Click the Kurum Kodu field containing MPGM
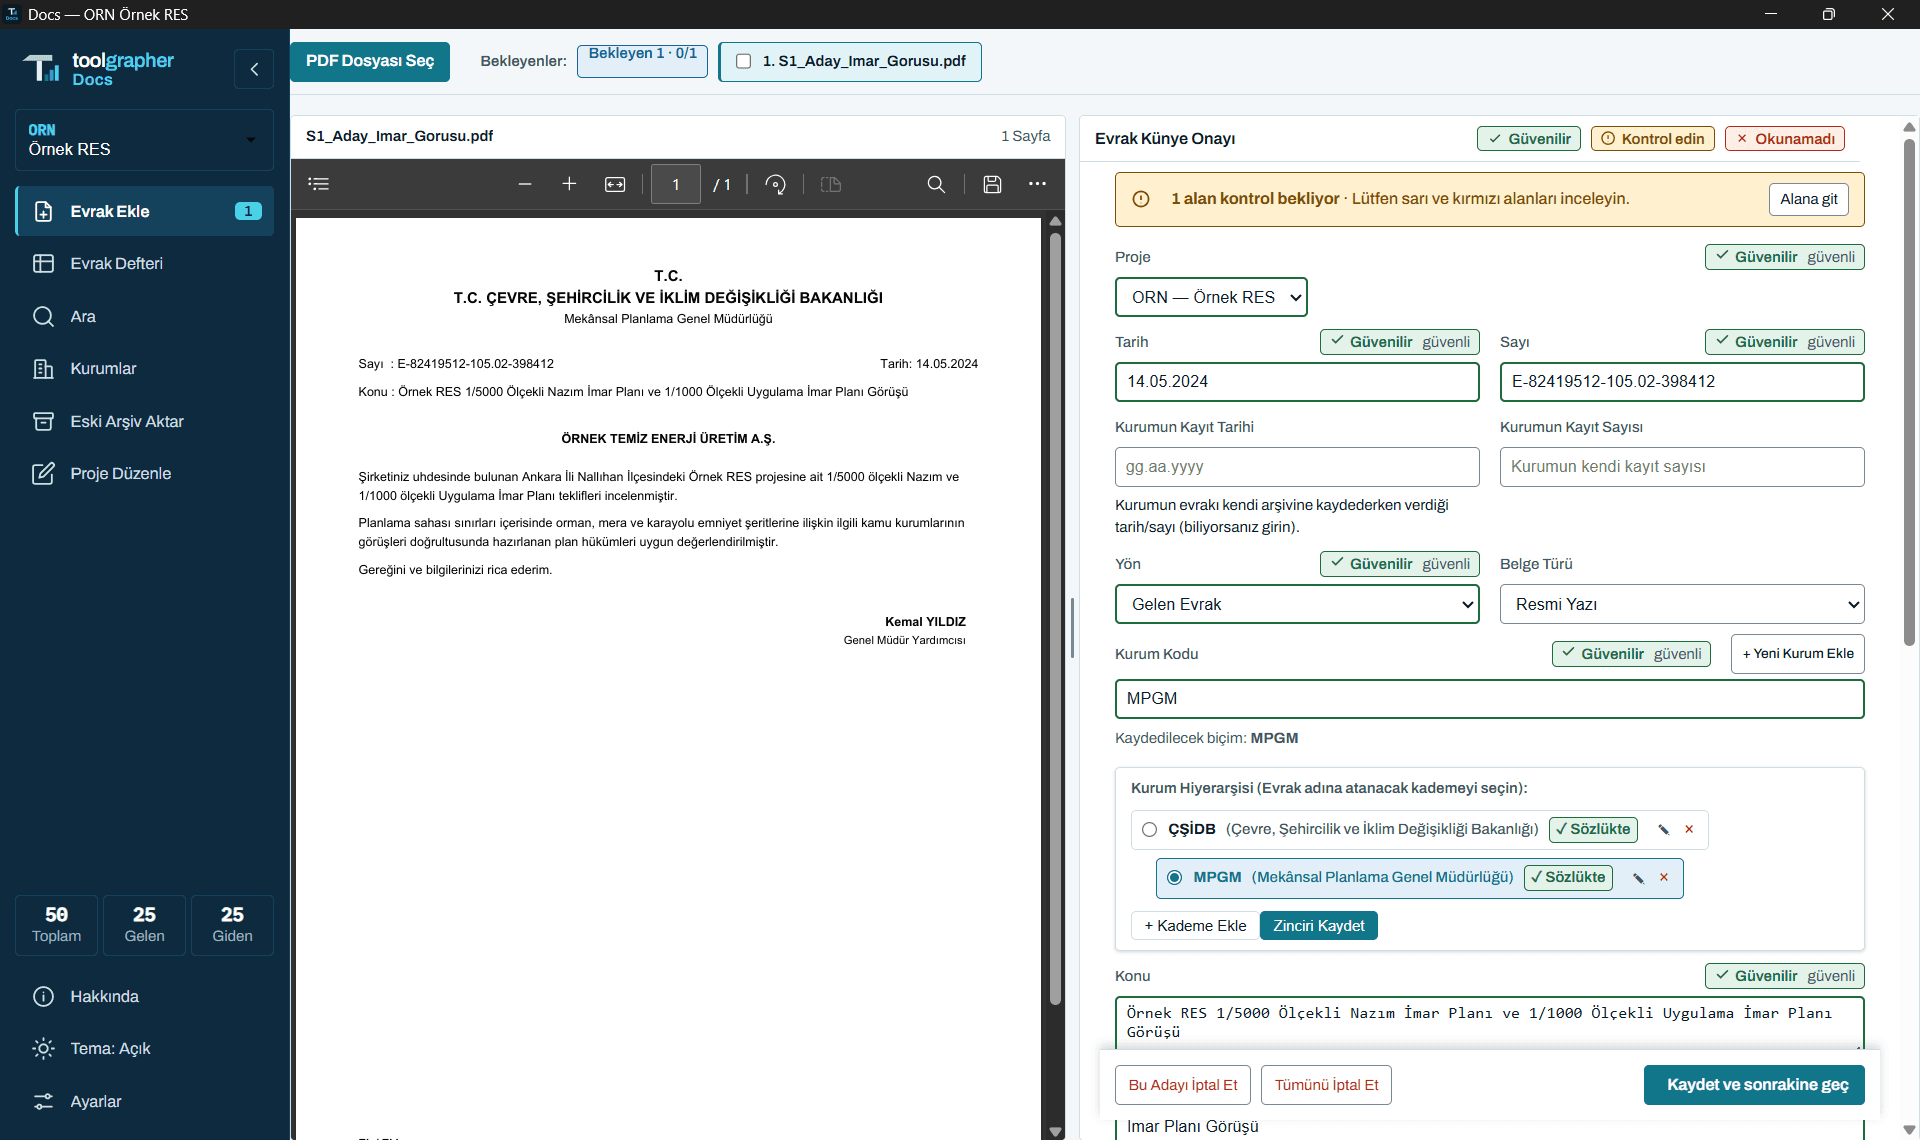 [1489, 699]
